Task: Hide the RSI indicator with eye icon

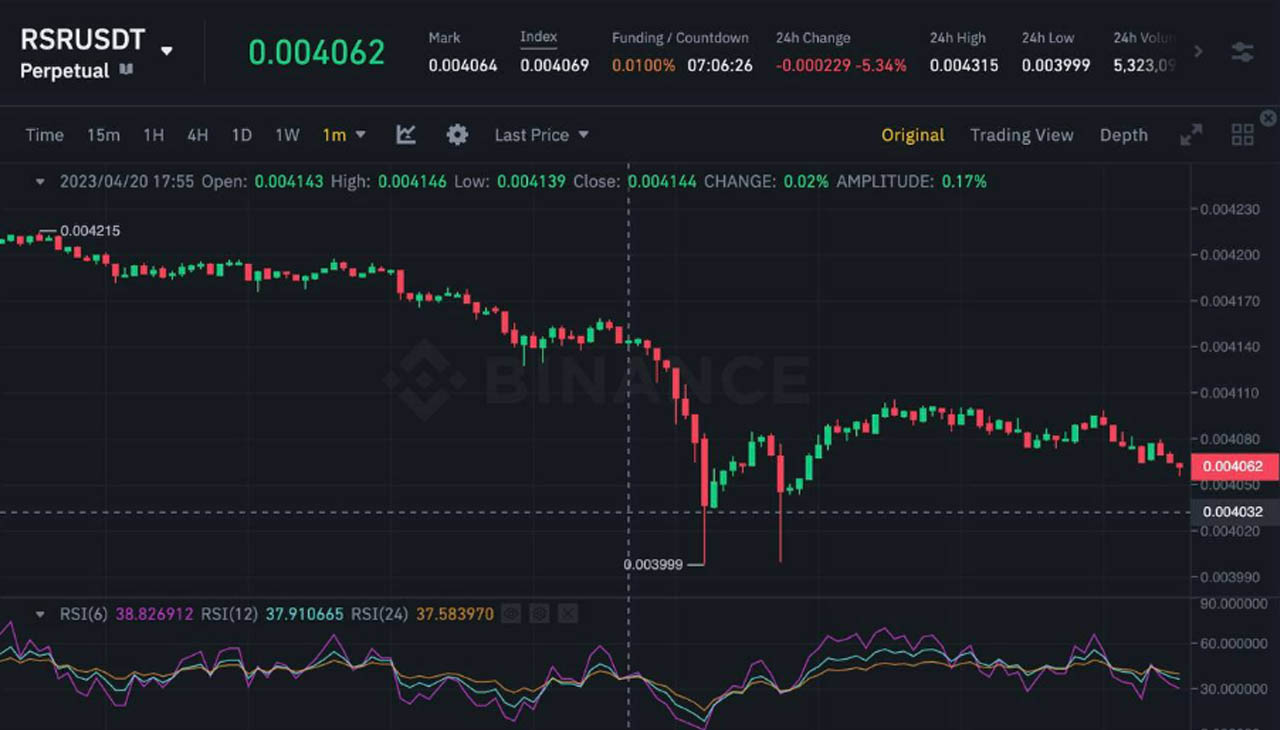Action: coord(511,613)
